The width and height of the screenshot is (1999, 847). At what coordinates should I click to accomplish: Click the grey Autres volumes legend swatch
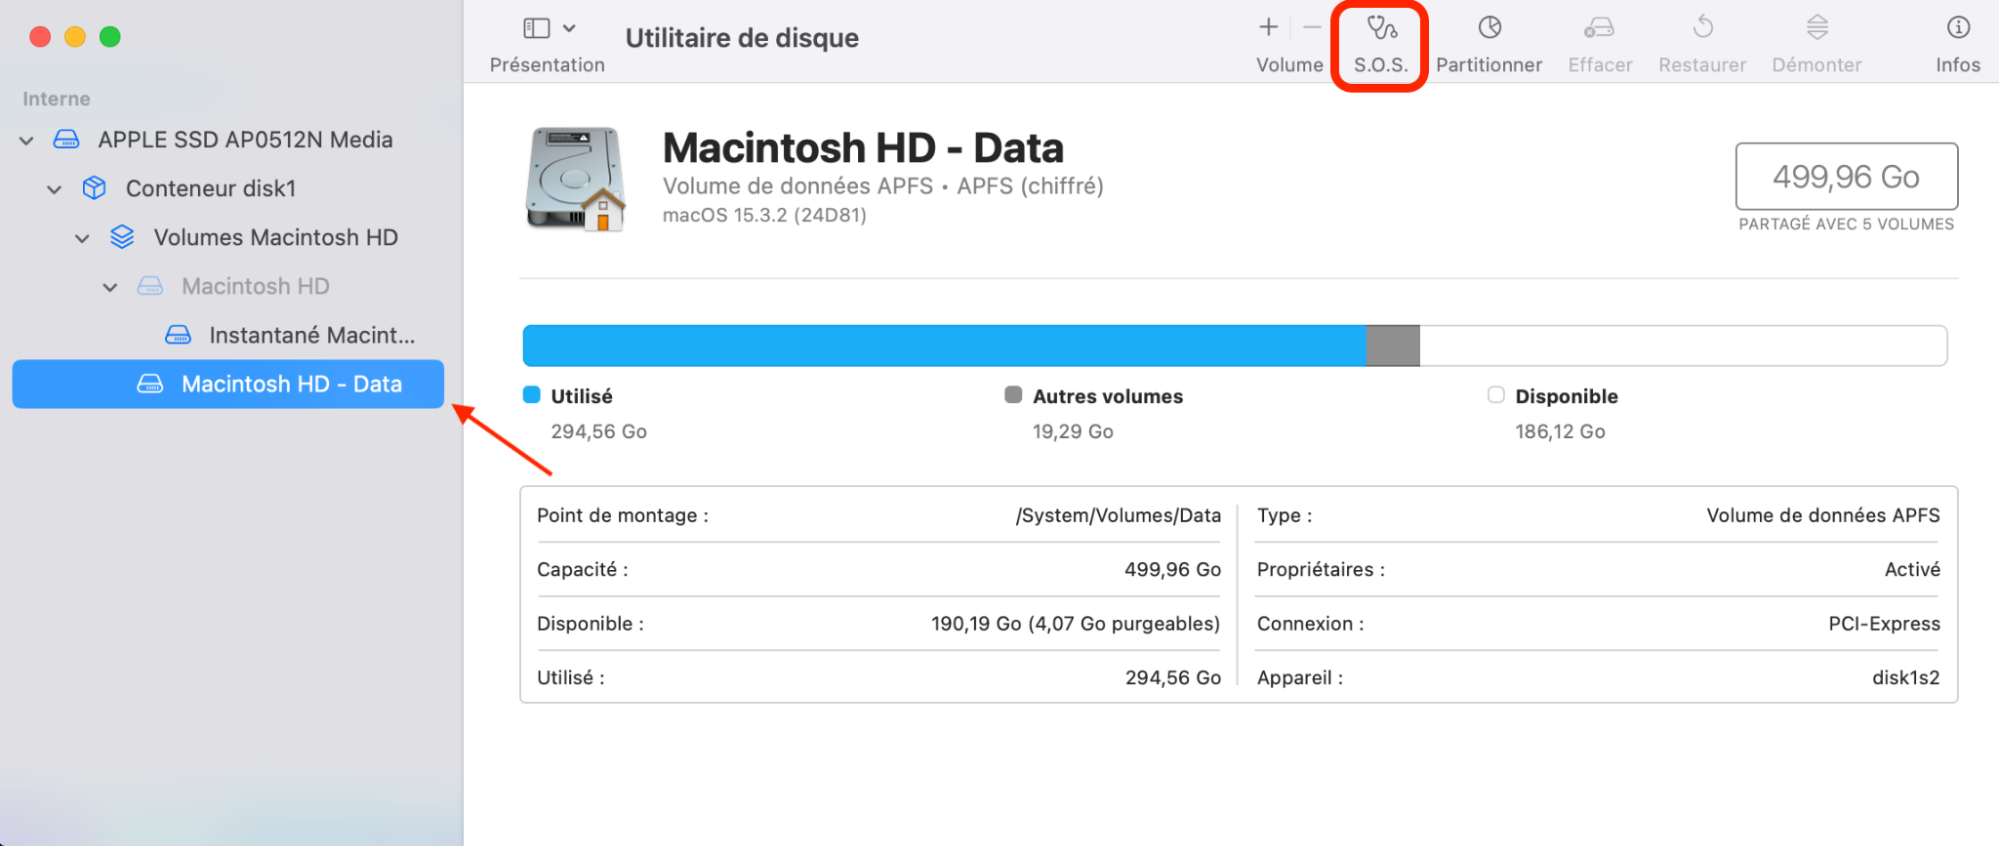pyautogui.click(x=1014, y=395)
